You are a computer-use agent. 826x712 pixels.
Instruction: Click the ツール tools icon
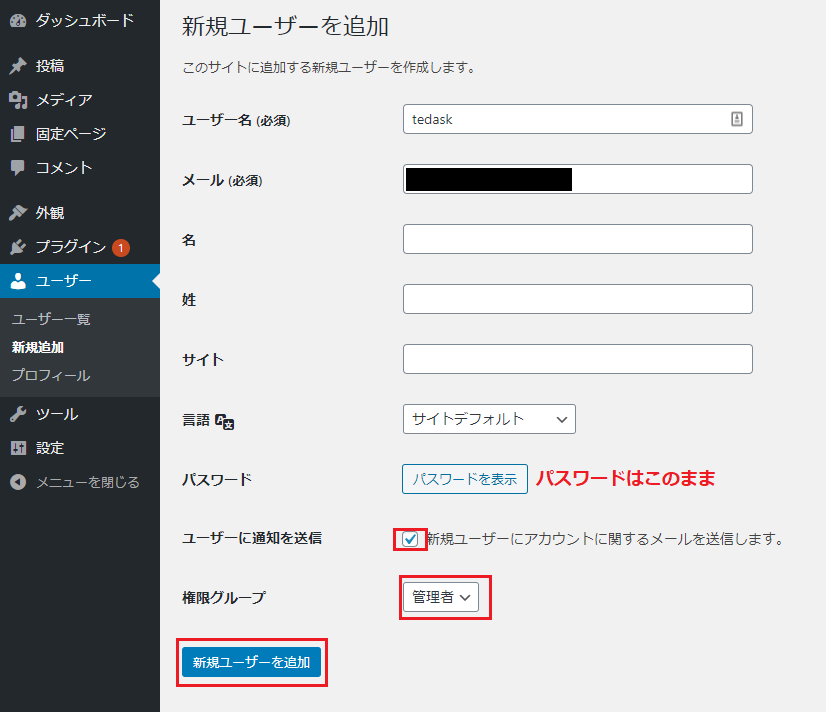[x=18, y=413]
